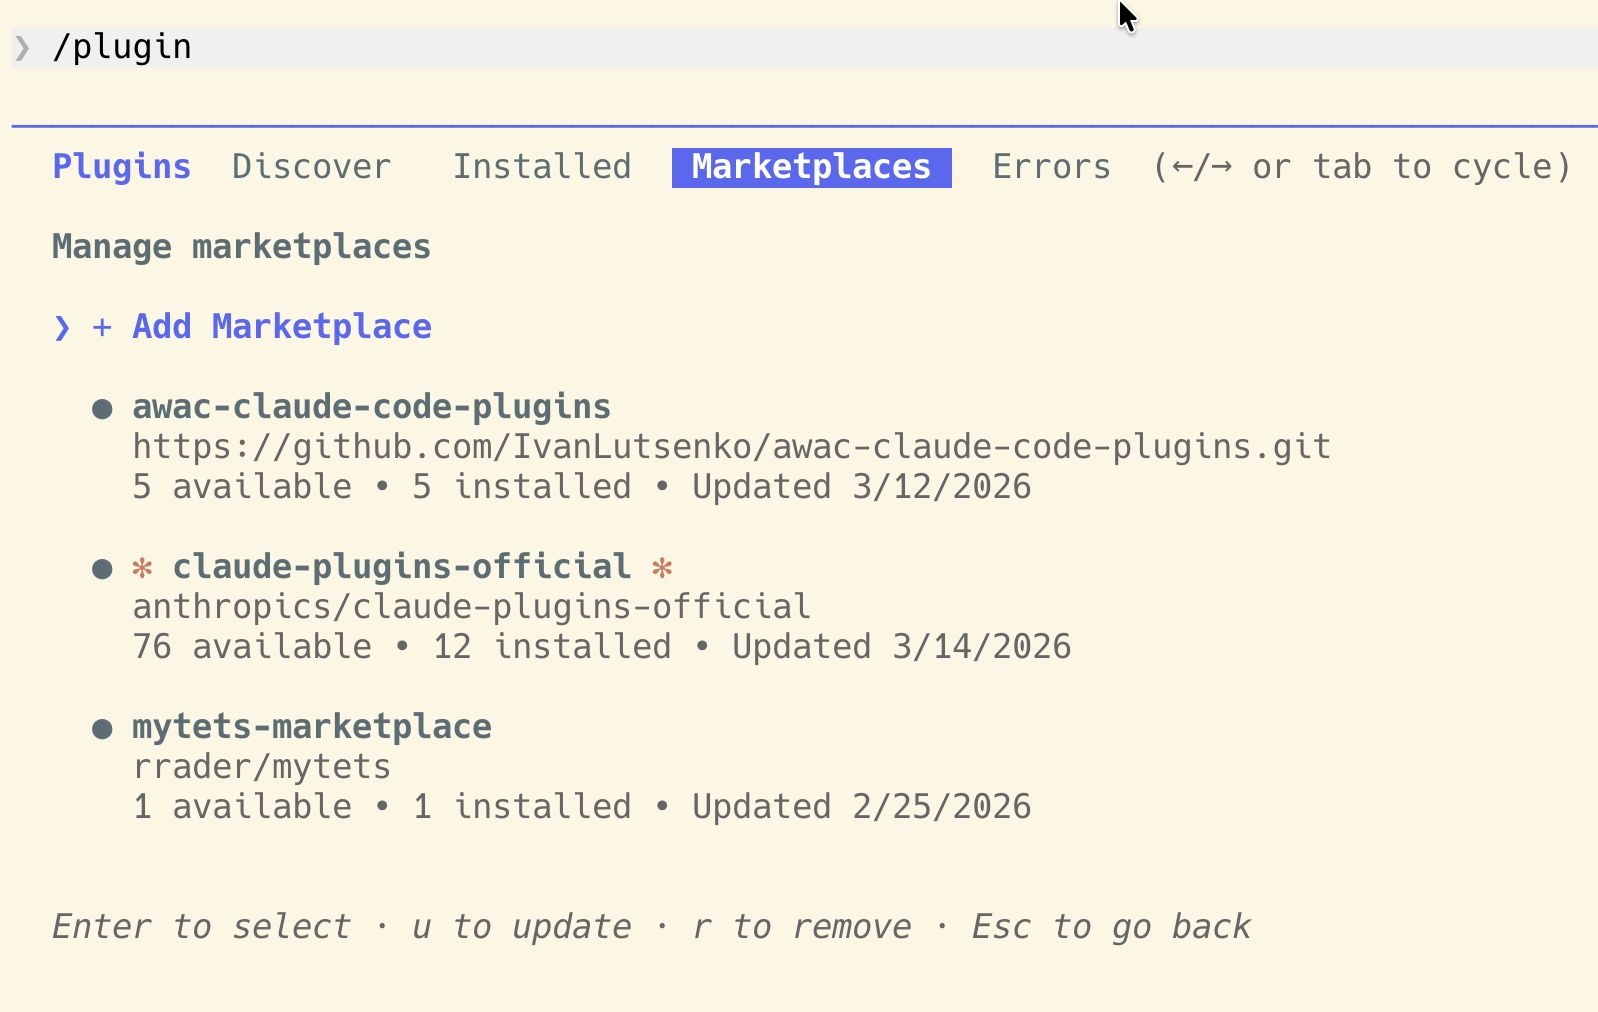Click the bullet beside awac-claude-code-plugins

coord(102,408)
